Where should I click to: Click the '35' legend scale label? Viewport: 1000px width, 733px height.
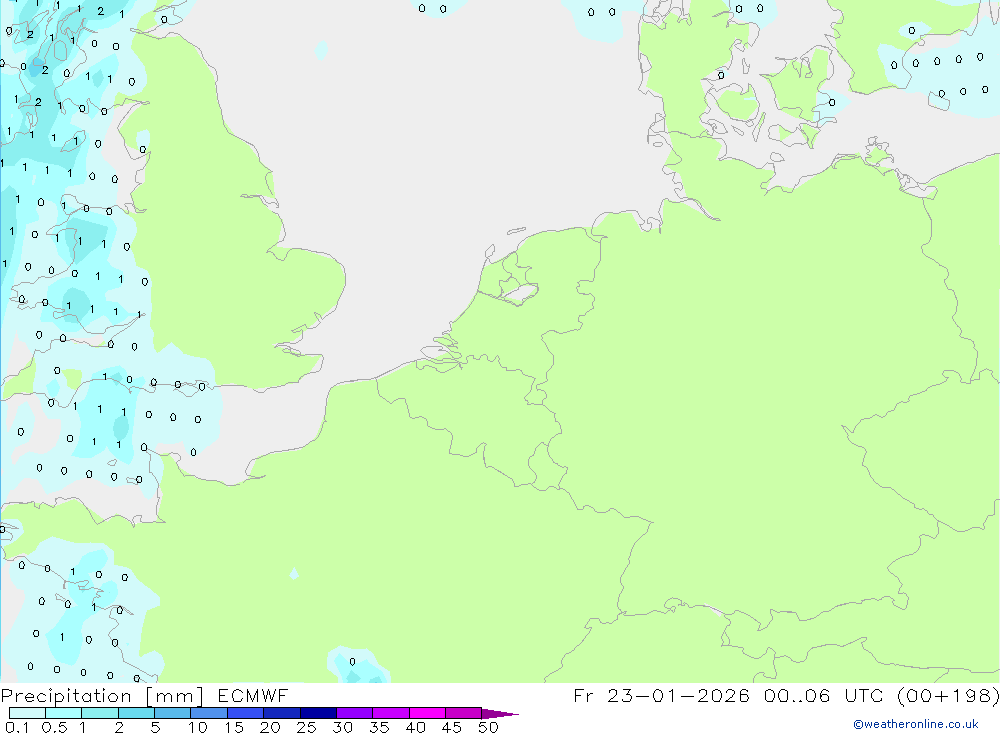(379, 727)
